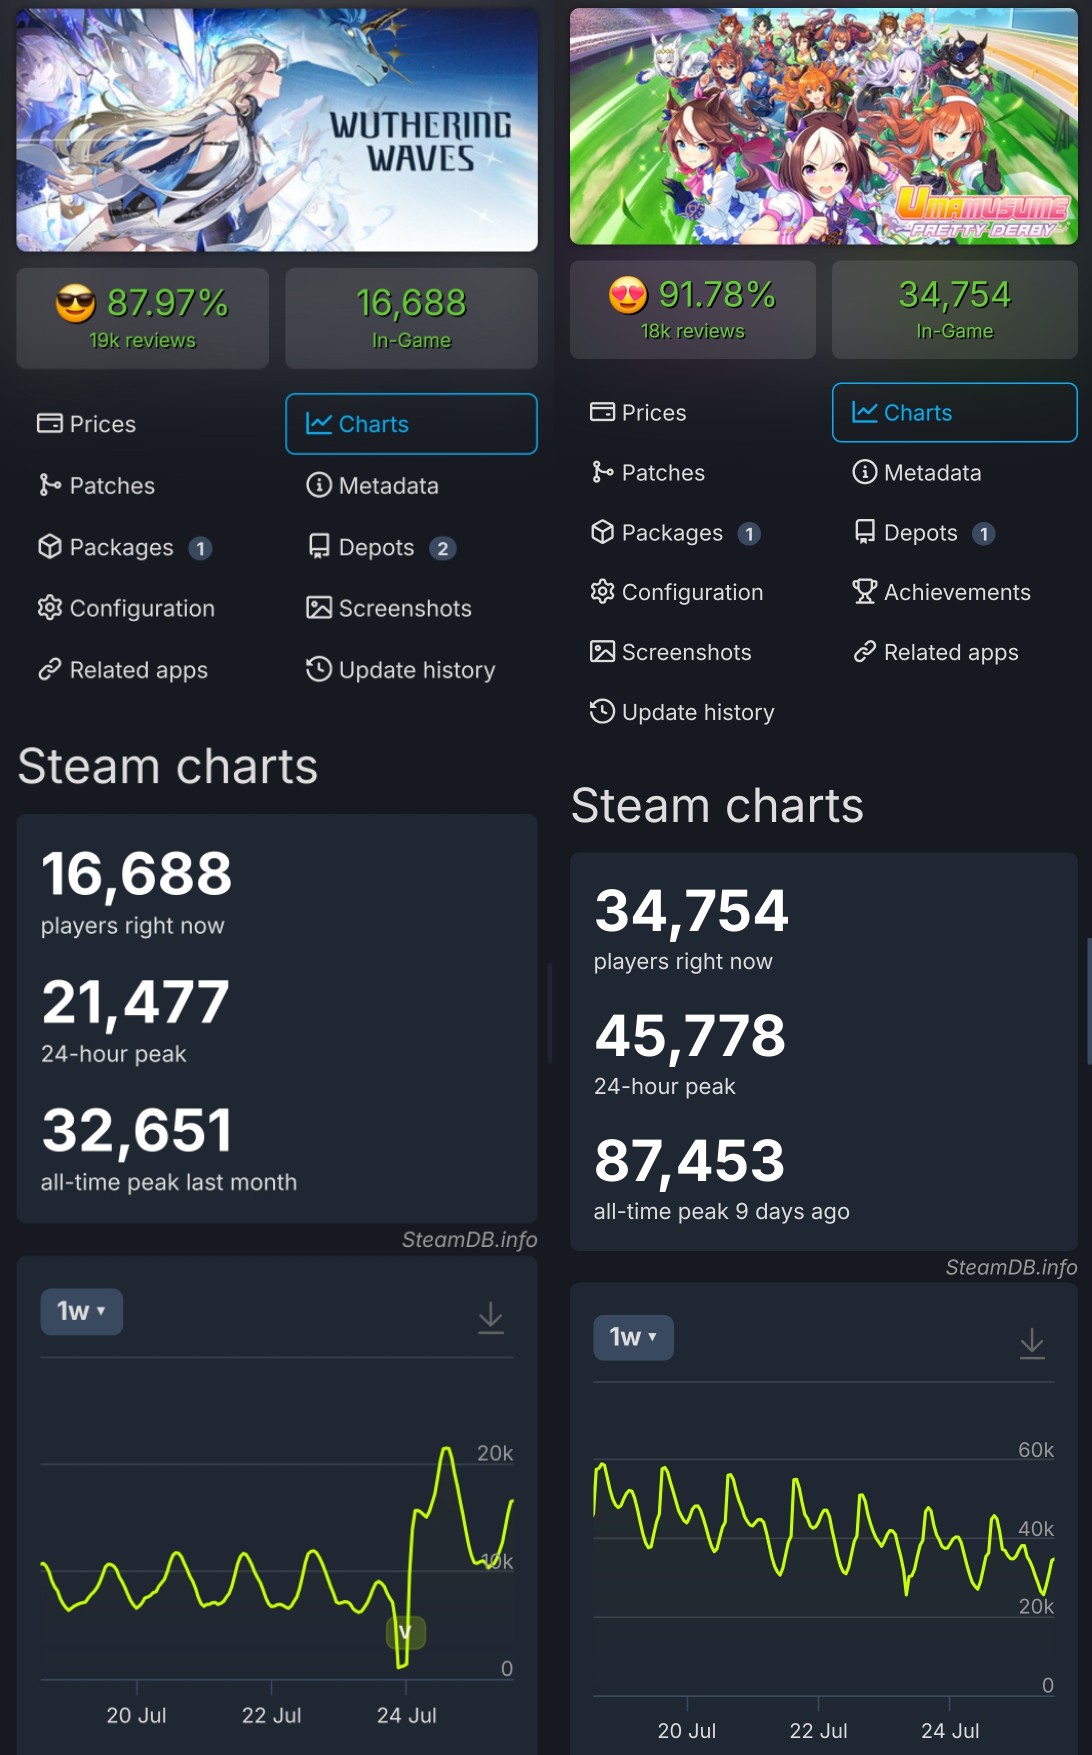Click the 87,453 all-time peak value
This screenshot has width=1092, height=1755.
(x=690, y=1160)
